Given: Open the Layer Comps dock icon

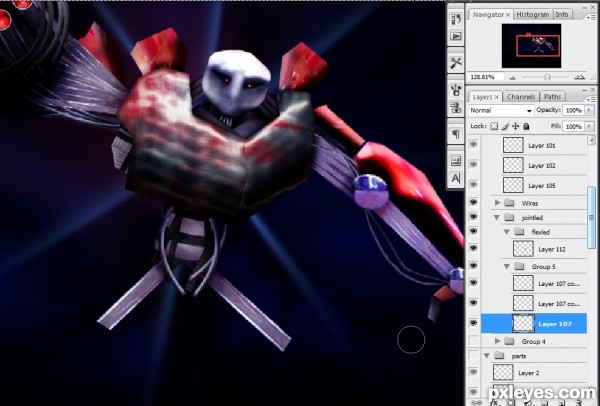Looking at the screenshot, I should coord(456,161).
